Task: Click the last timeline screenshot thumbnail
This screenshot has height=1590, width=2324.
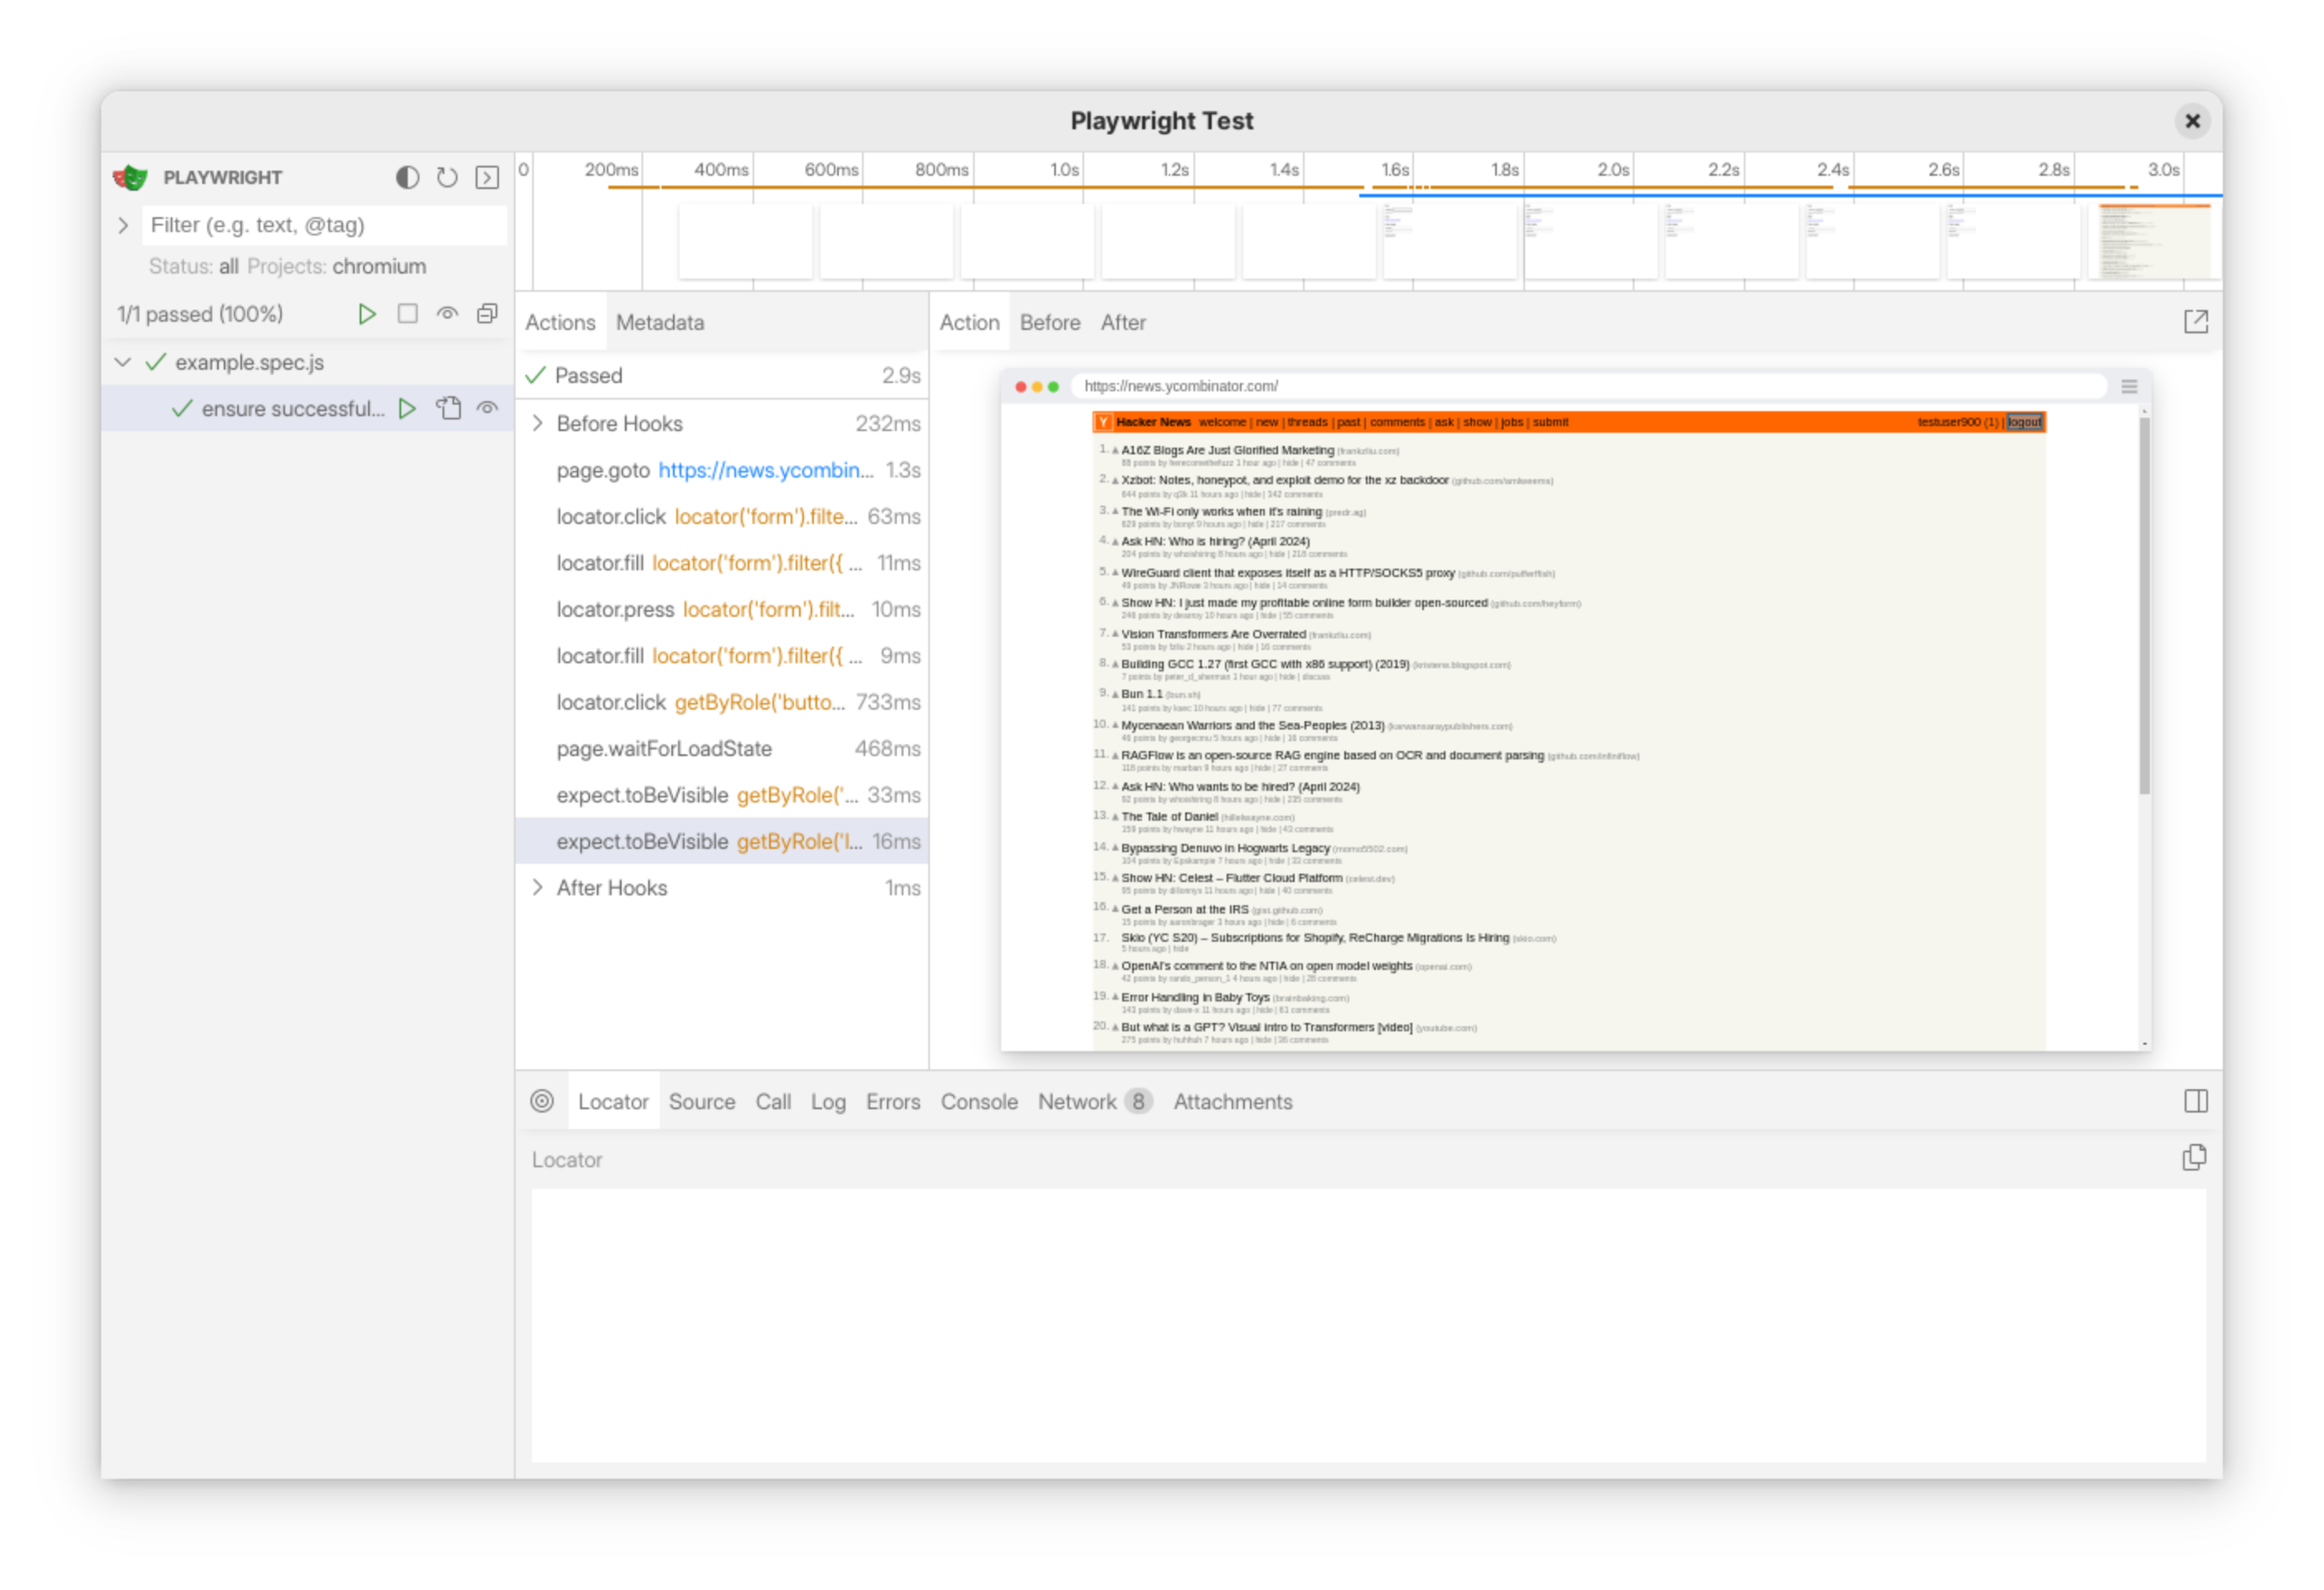Action: (2154, 241)
